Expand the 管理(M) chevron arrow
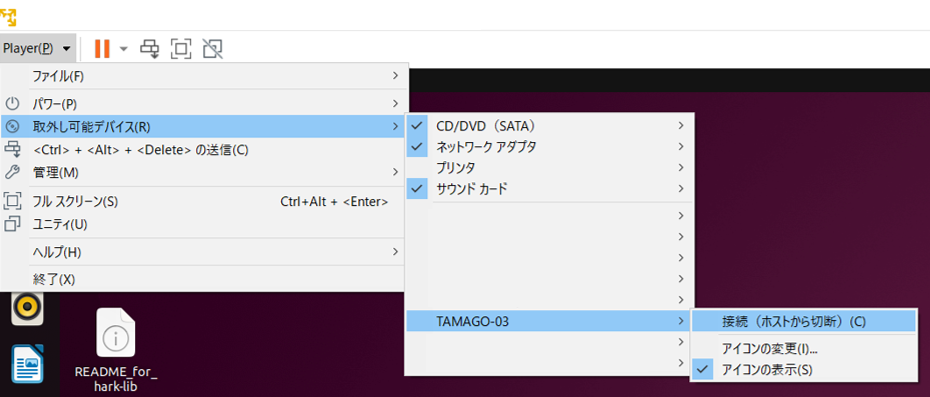The height and width of the screenshot is (397, 930). [x=396, y=173]
